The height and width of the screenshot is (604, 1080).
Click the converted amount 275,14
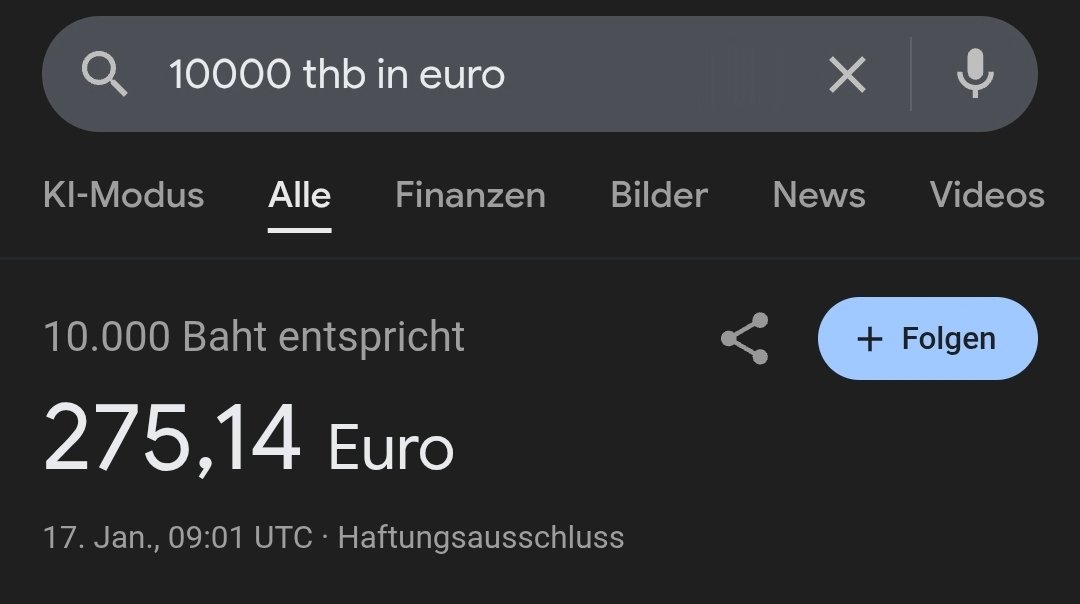pos(172,440)
